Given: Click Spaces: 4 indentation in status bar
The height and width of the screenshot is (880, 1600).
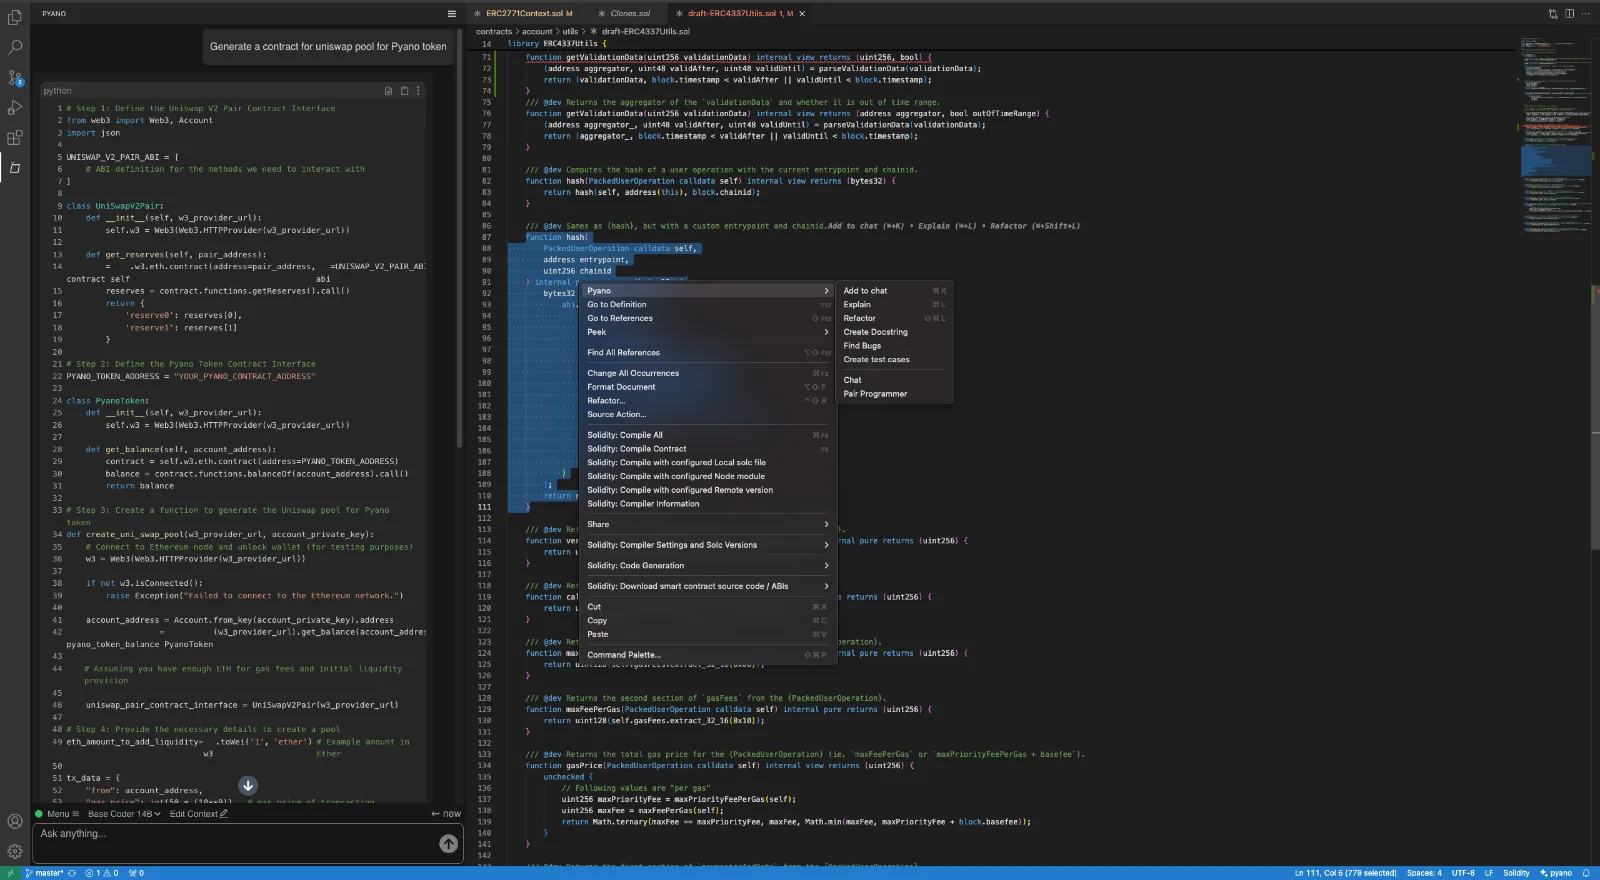Looking at the screenshot, I should (1424, 873).
